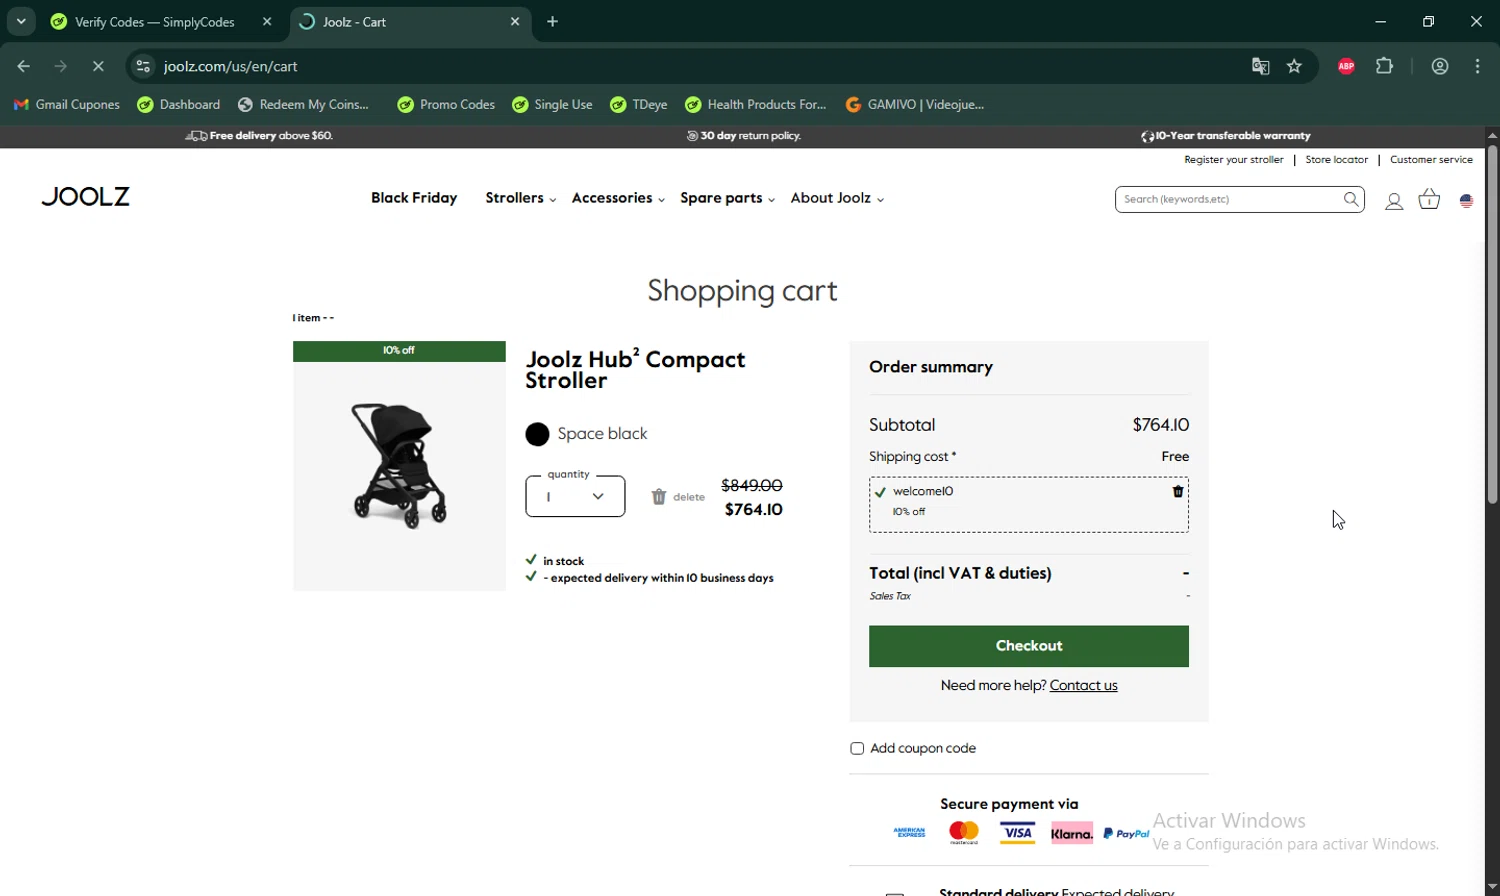Open the tab search dropdown arrow
The image size is (1500, 896).
[21, 21]
